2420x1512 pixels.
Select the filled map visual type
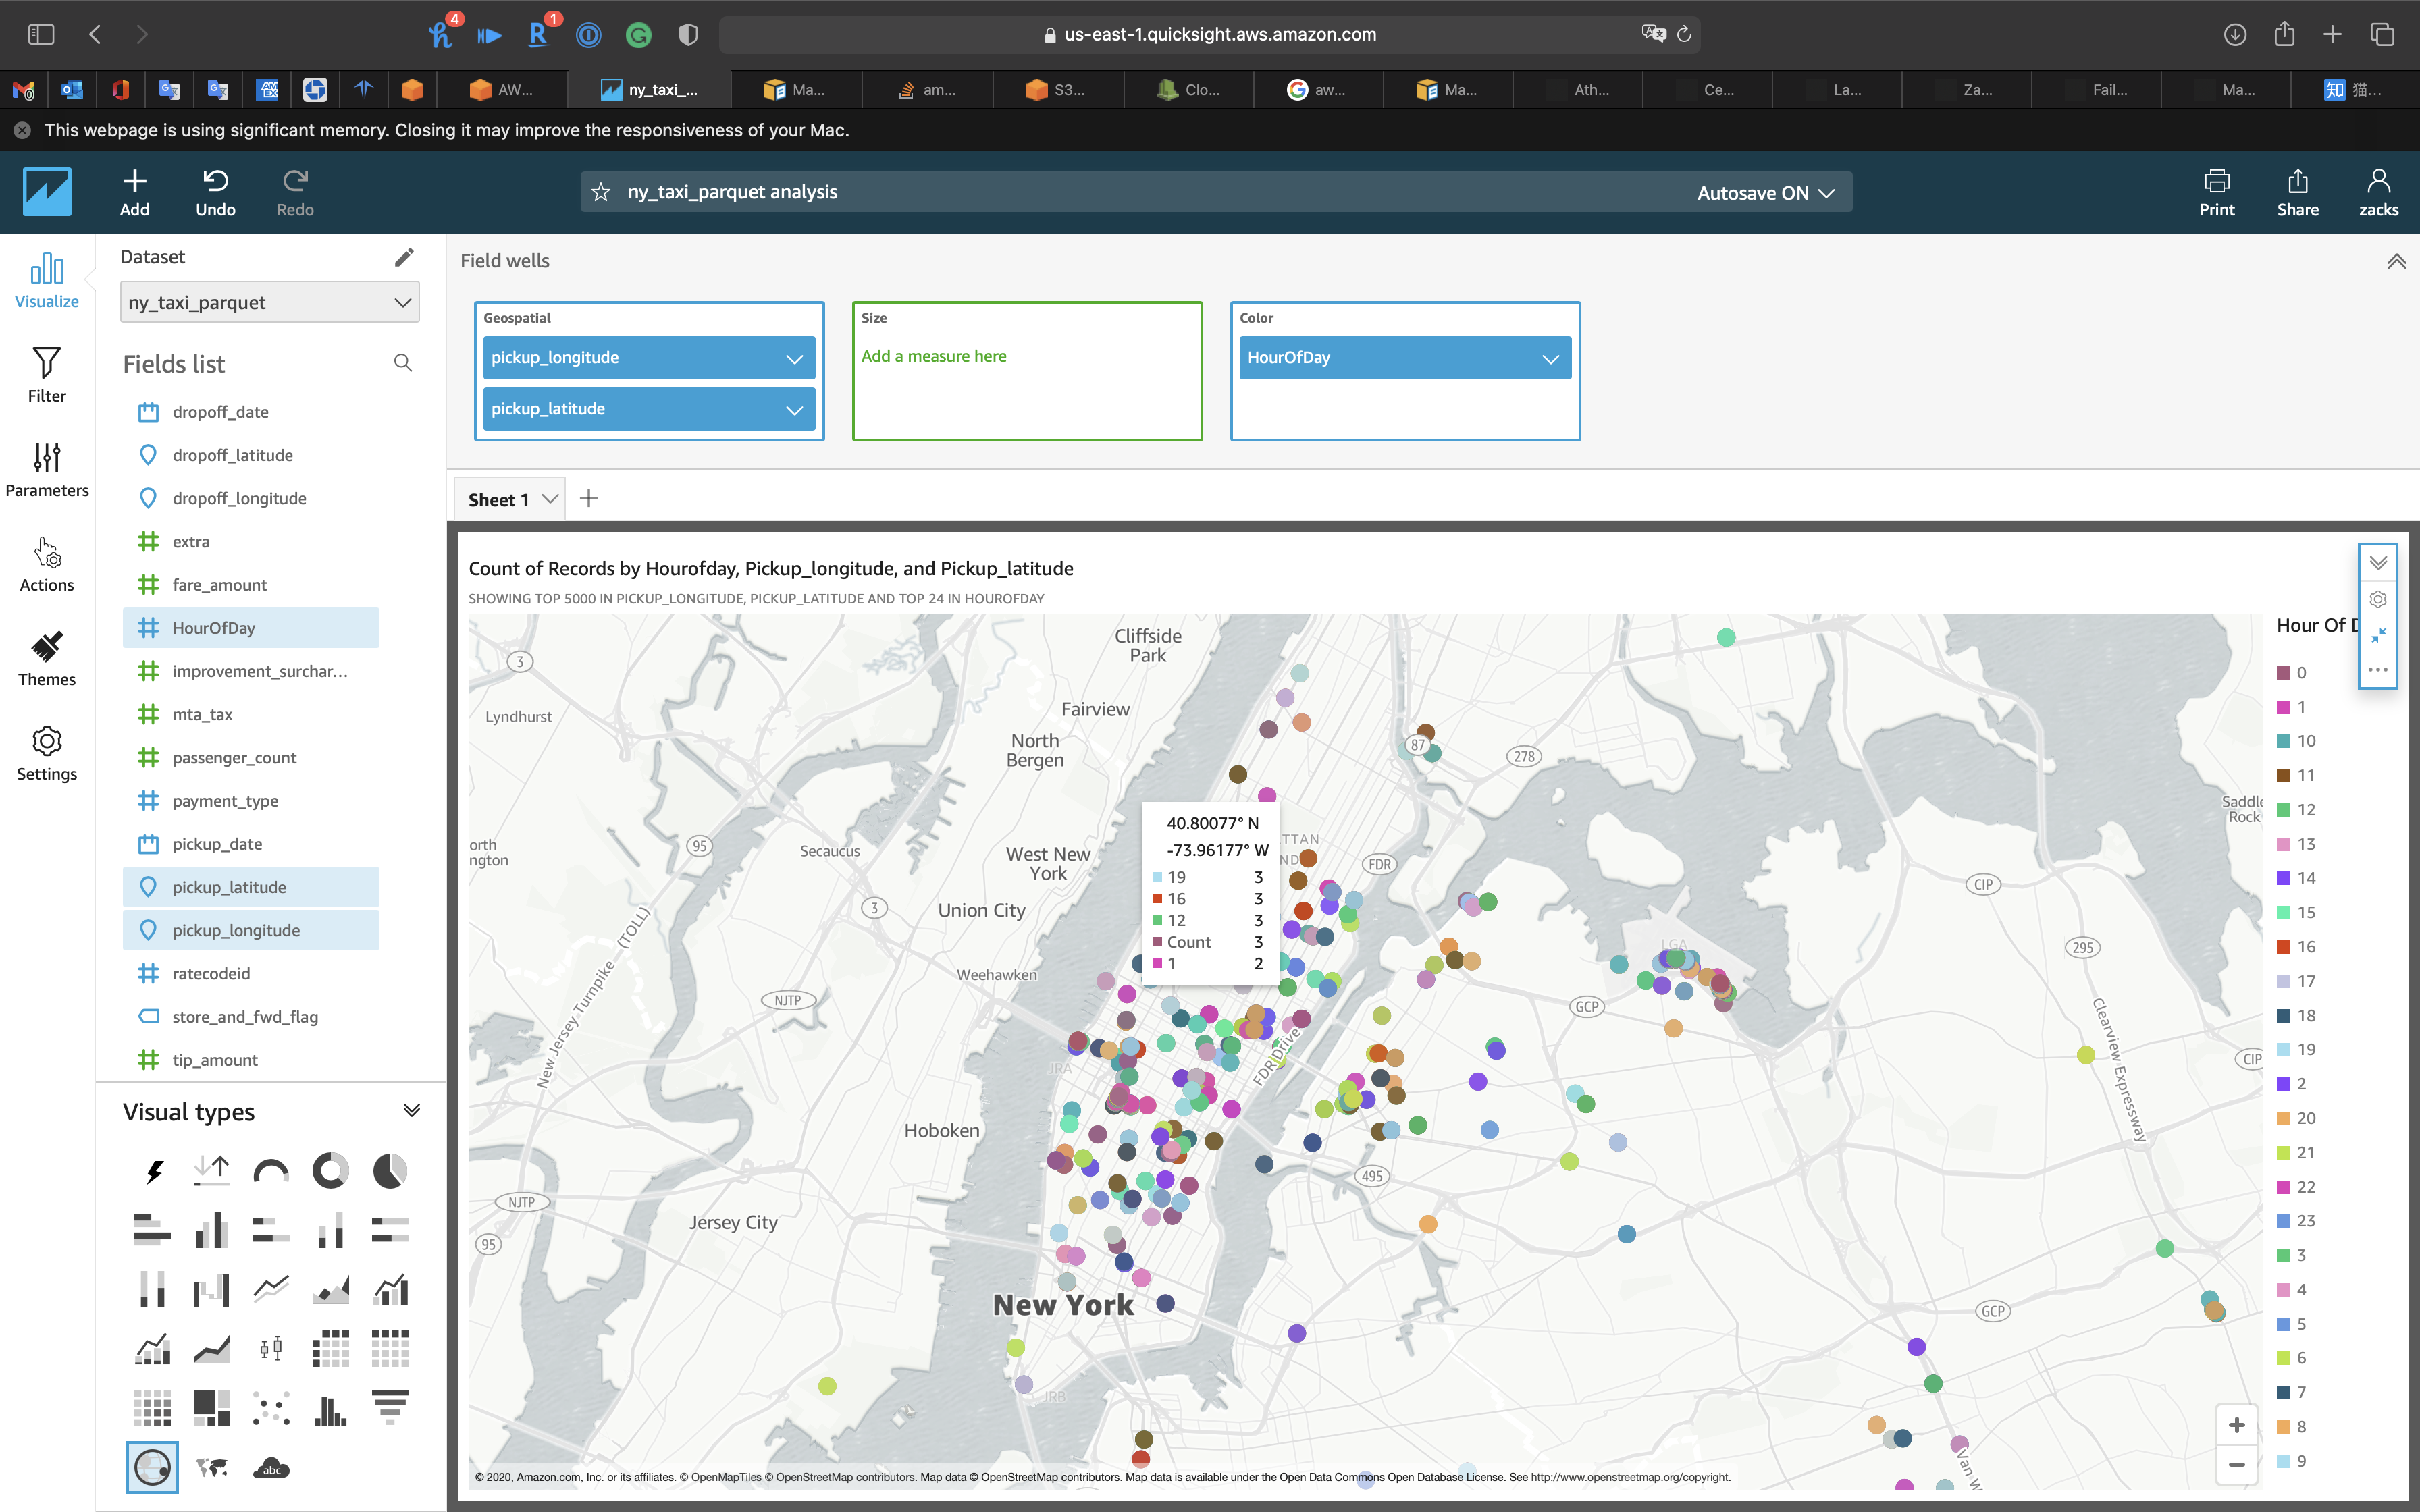tap(212, 1468)
